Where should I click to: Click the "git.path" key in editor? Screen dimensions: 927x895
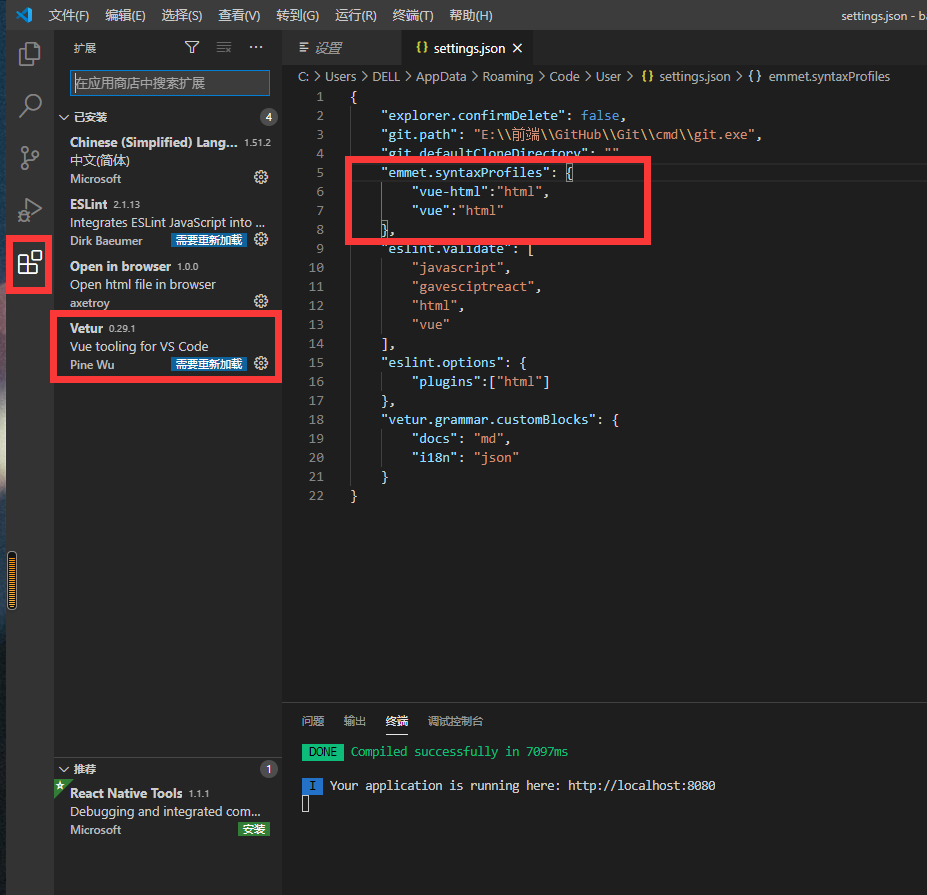click(419, 135)
